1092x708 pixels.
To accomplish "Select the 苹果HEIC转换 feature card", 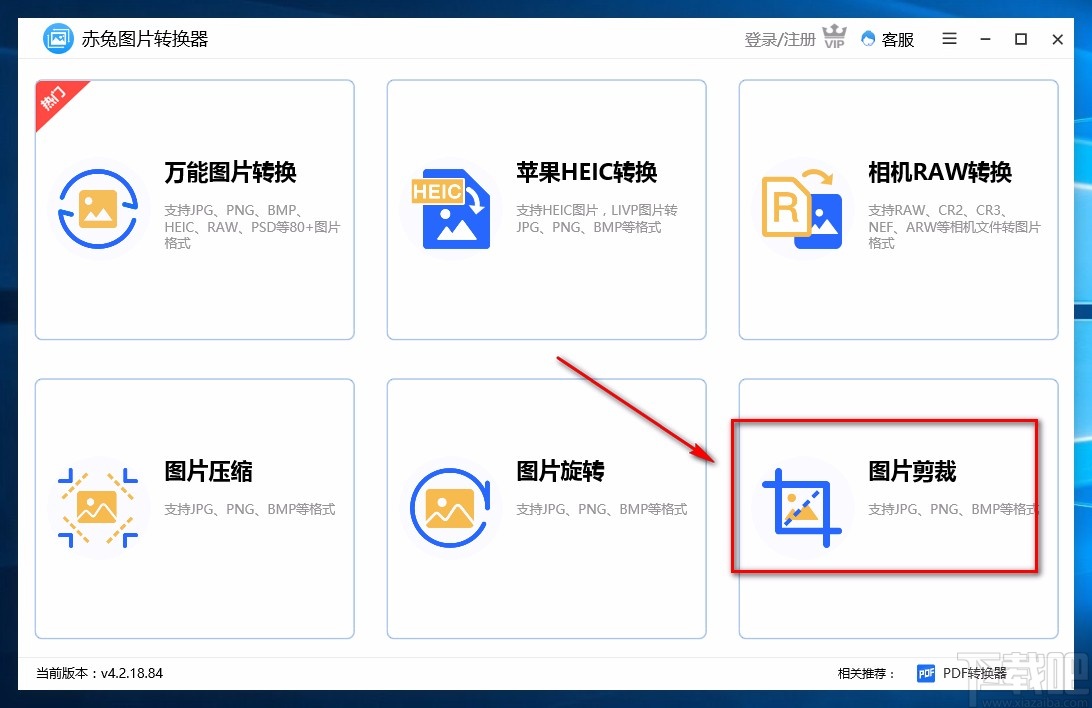I will tap(546, 208).
